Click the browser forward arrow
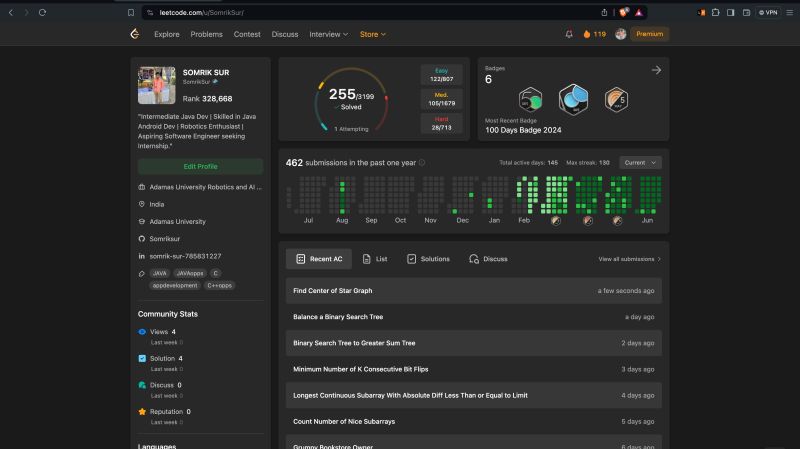This screenshot has height=449, width=800. [26, 12]
